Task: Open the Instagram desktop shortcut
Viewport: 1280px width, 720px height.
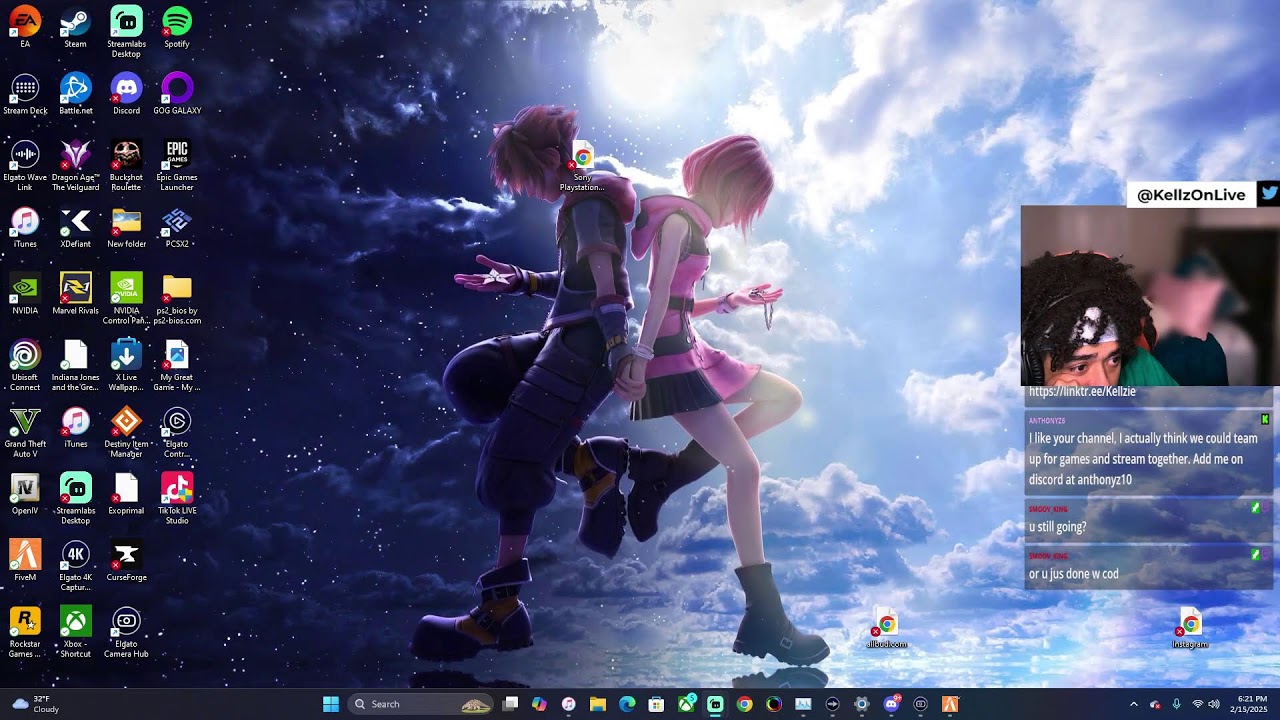Action: coord(1190,626)
